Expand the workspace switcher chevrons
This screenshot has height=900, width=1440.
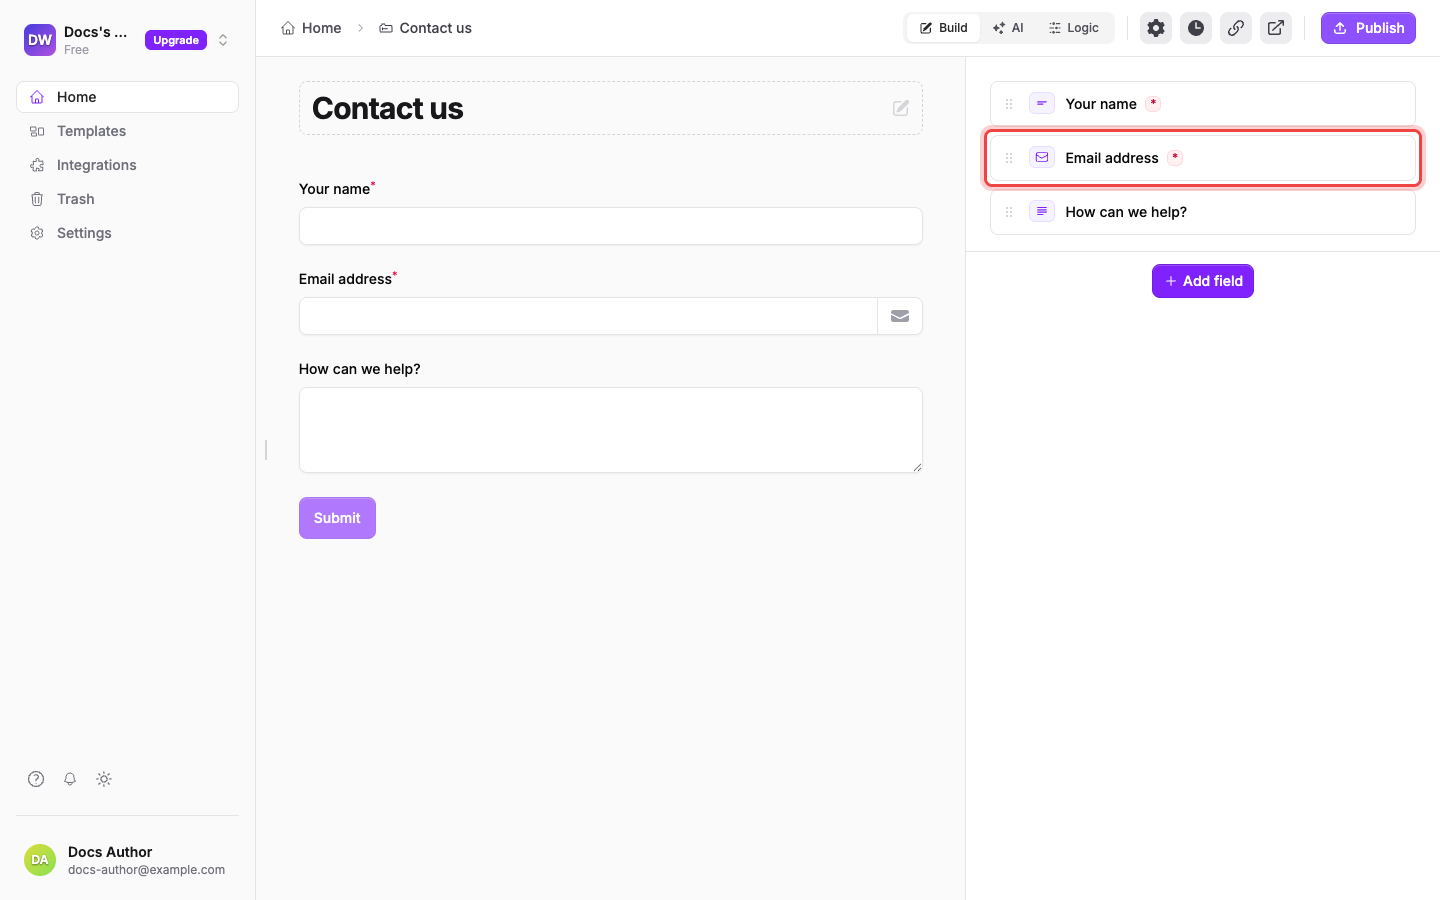coord(223,40)
